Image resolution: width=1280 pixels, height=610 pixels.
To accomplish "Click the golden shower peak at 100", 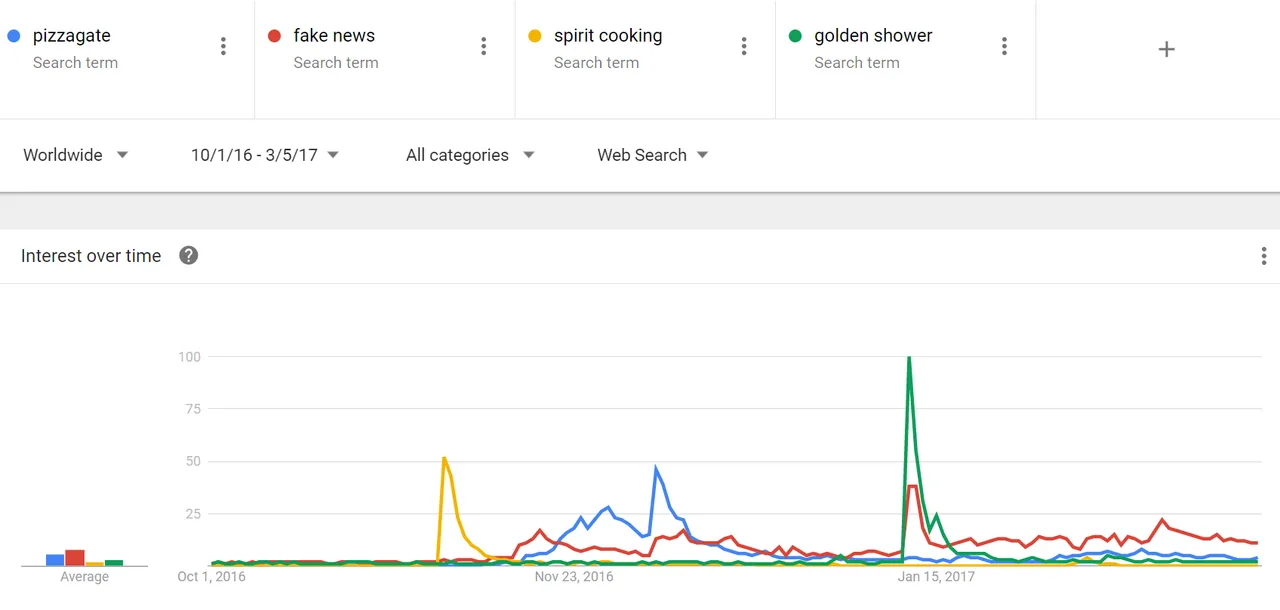I will 909,358.
